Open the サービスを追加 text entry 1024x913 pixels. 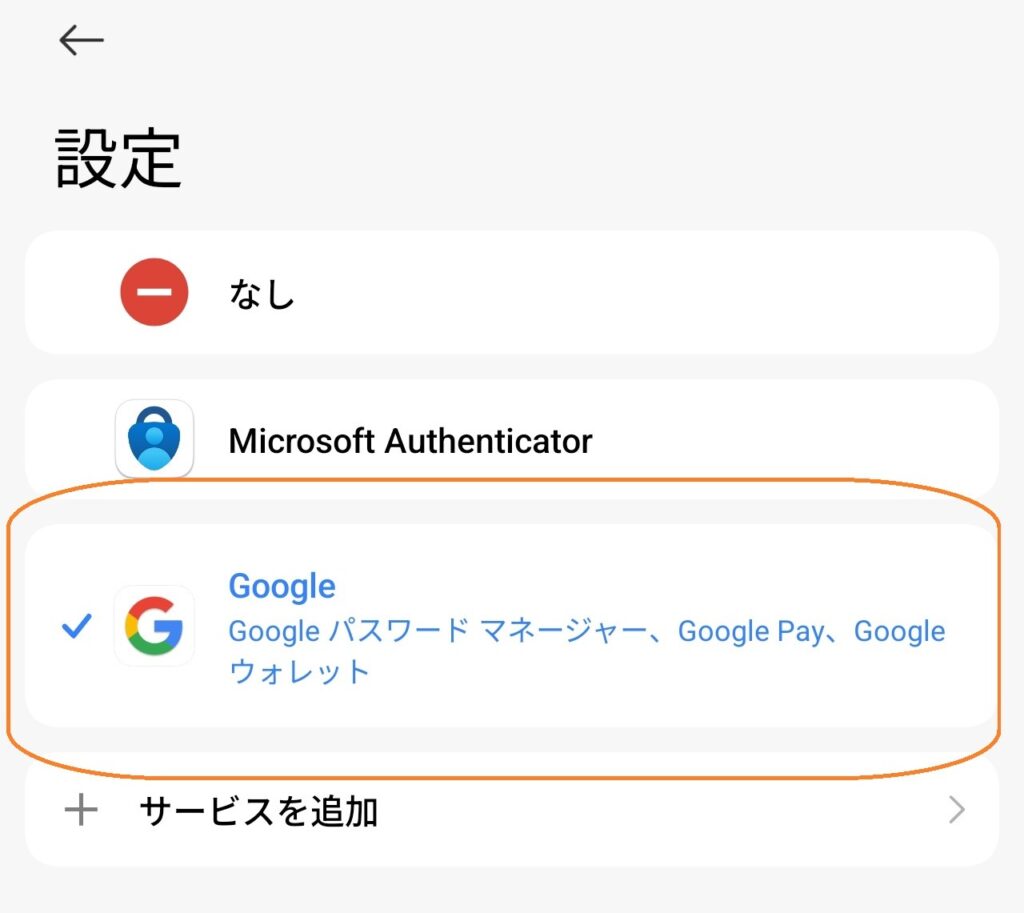[258, 811]
